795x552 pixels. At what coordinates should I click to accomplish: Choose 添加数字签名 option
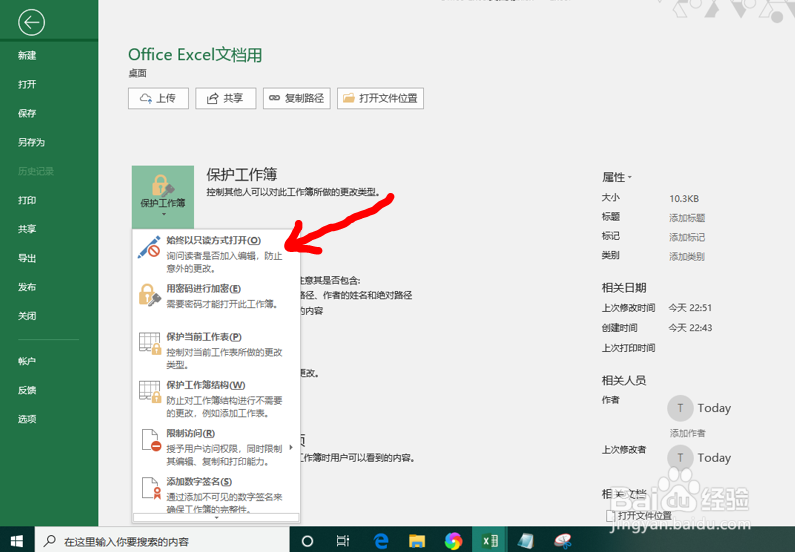coord(216,494)
